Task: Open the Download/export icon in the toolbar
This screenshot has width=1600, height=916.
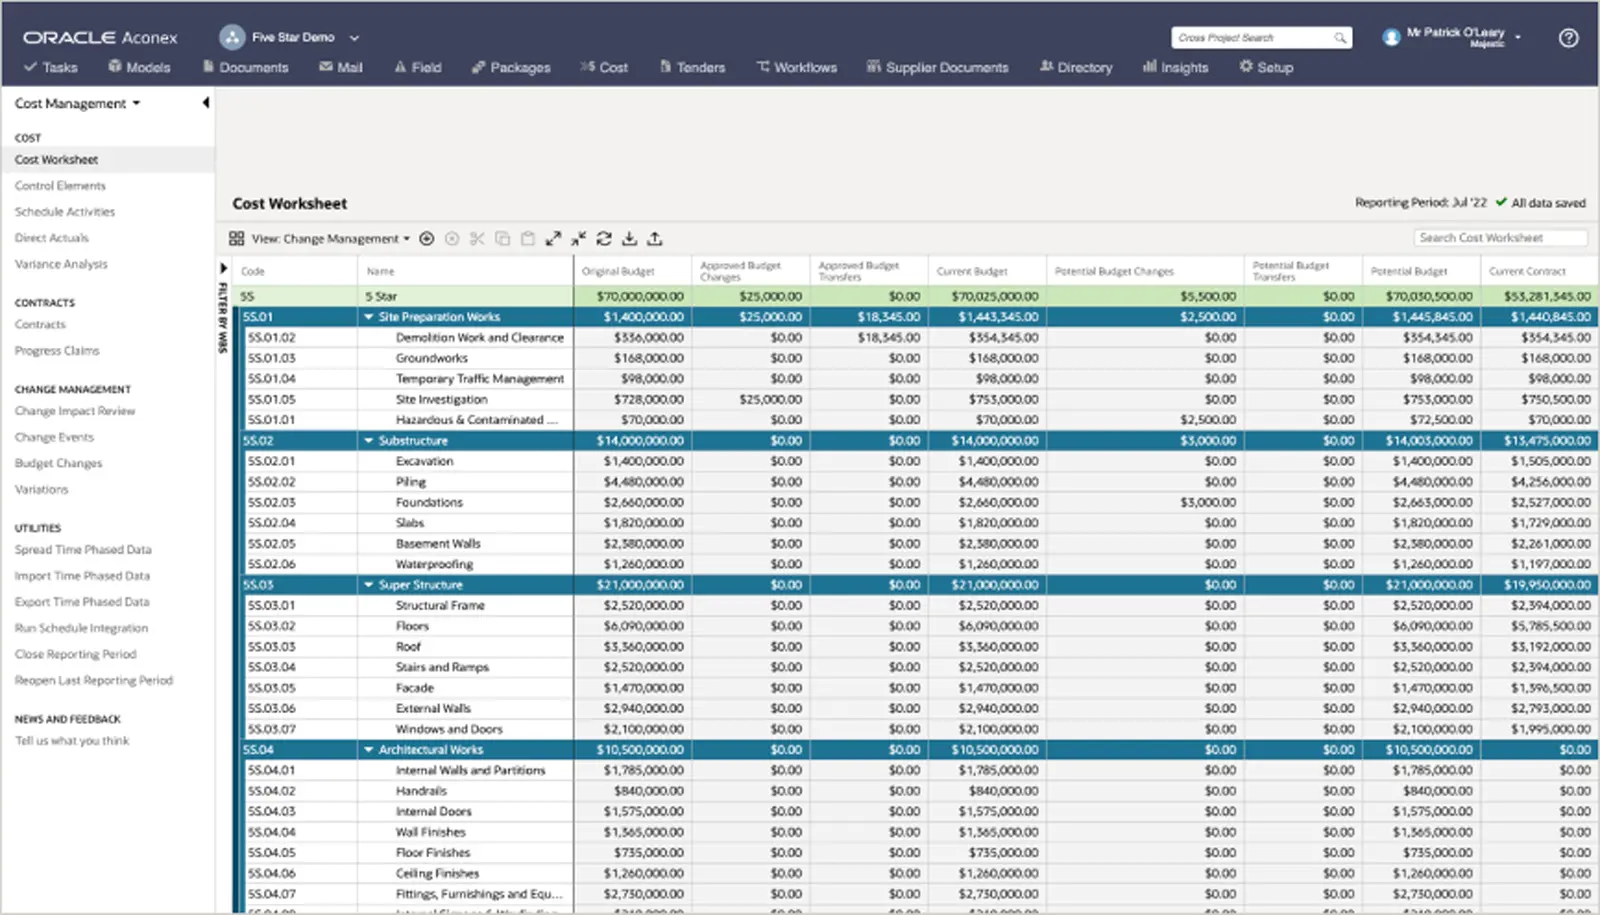Action: (x=629, y=238)
